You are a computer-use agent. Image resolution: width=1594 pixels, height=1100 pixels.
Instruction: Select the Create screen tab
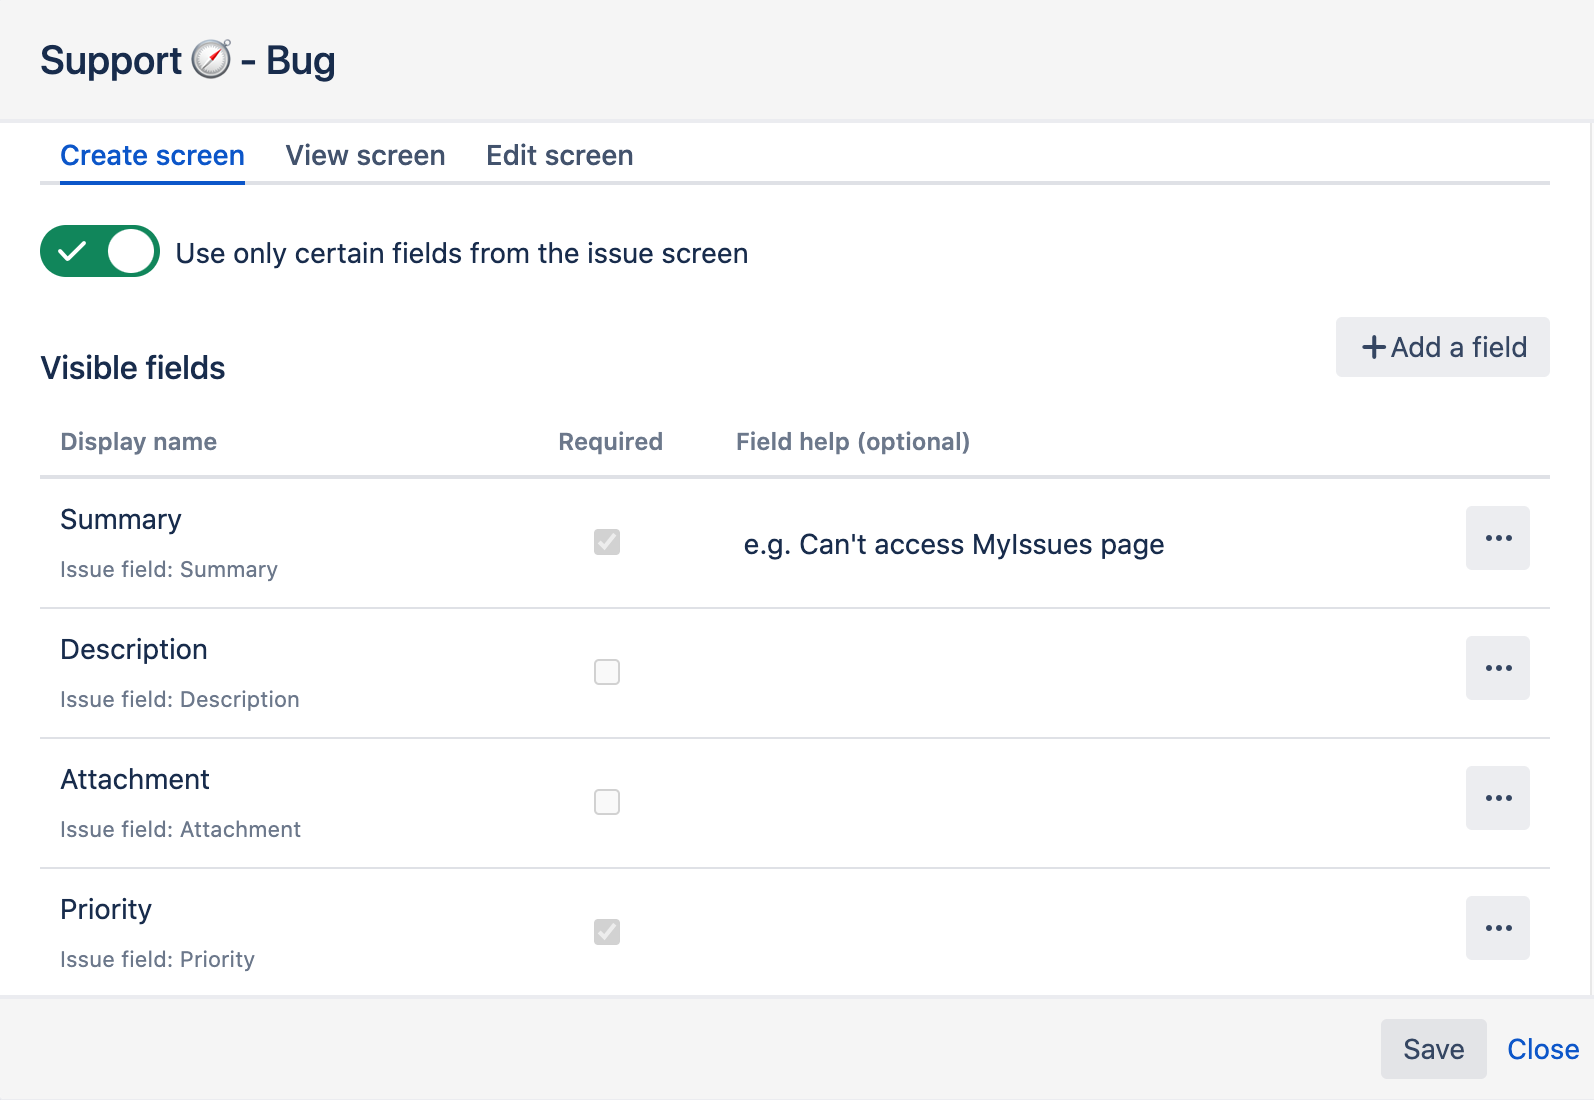click(x=152, y=156)
